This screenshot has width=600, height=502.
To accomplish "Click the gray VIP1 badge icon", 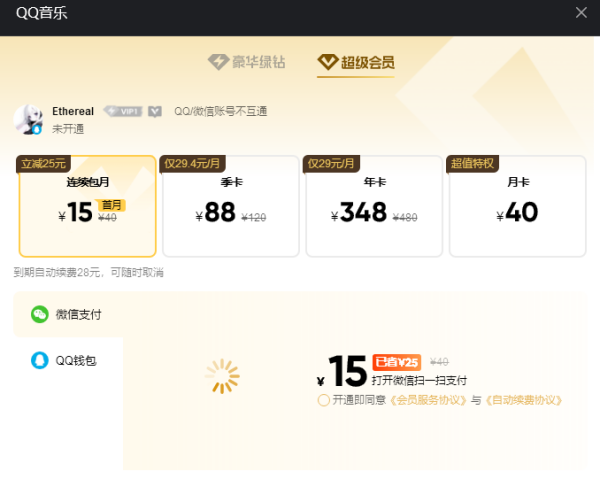I will (x=124, y=111).
